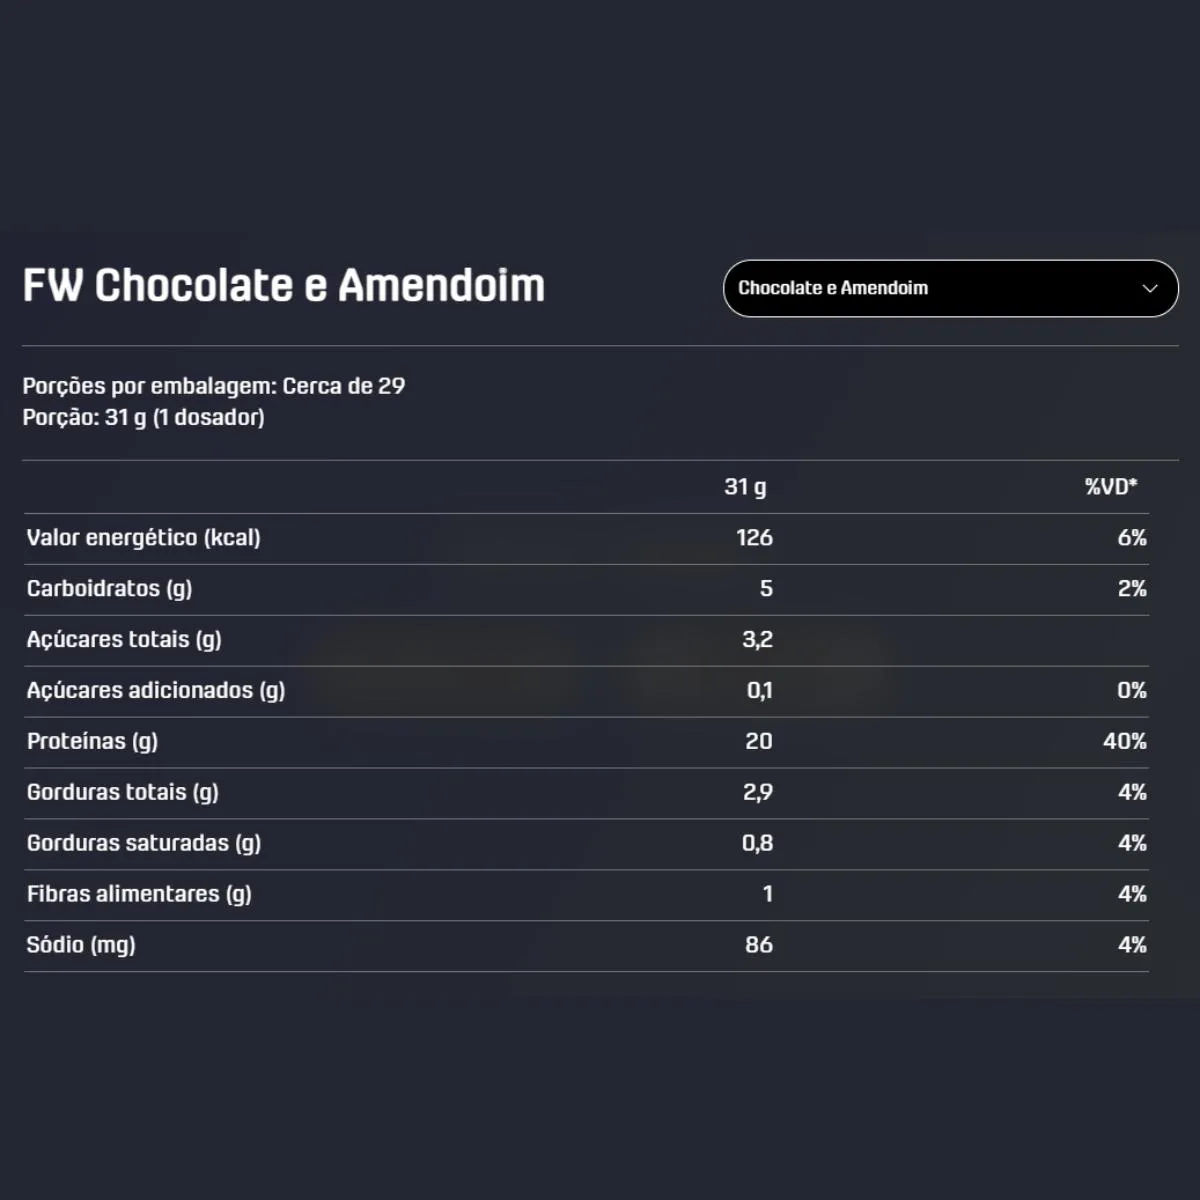Select the FW Chocolate e Amendoim heading
Screen dimensions: 1200x1200
pos(284,285)
